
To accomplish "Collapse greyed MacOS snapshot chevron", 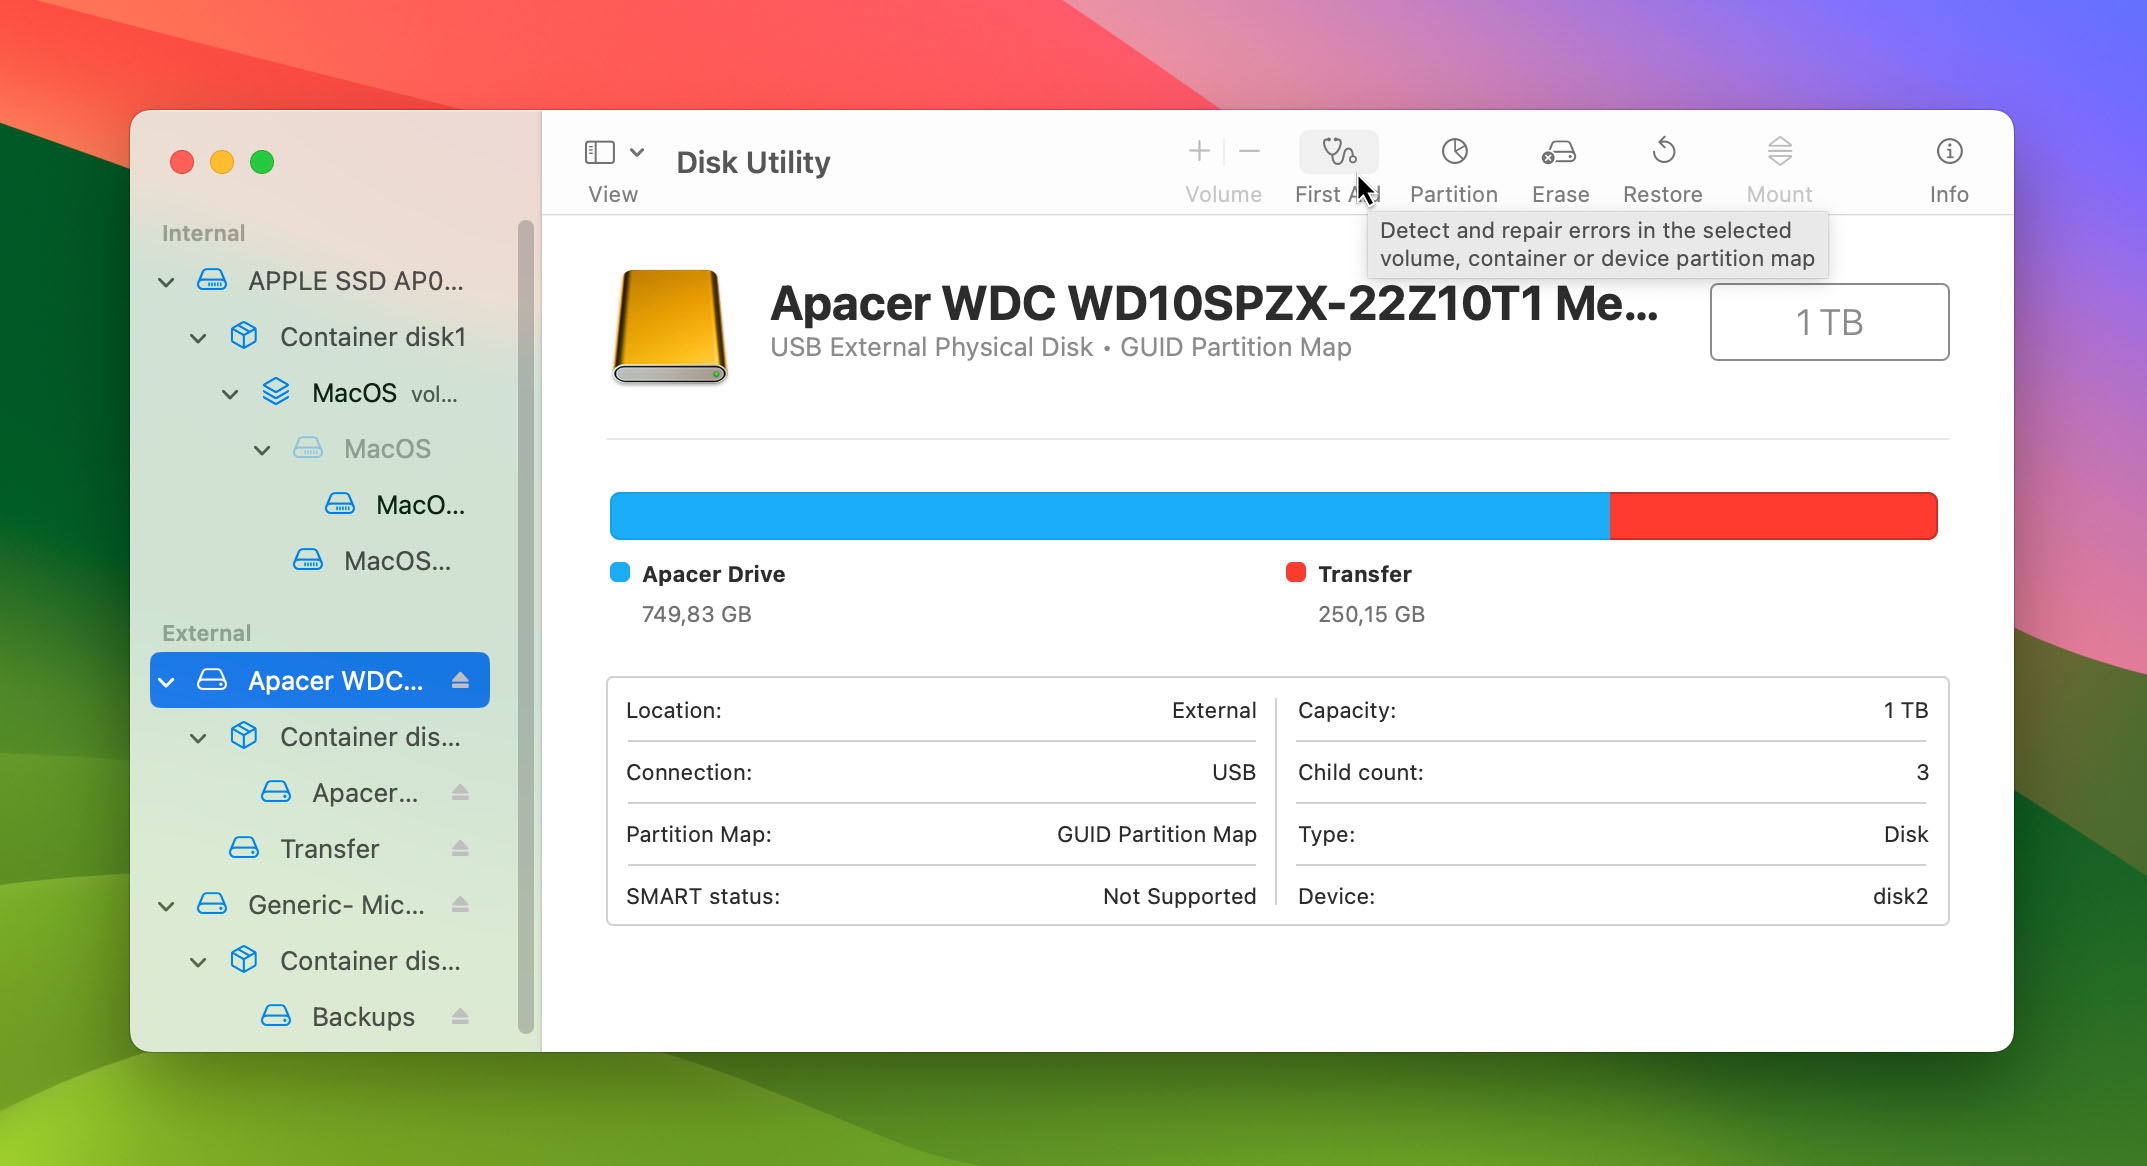I will 262,450.
